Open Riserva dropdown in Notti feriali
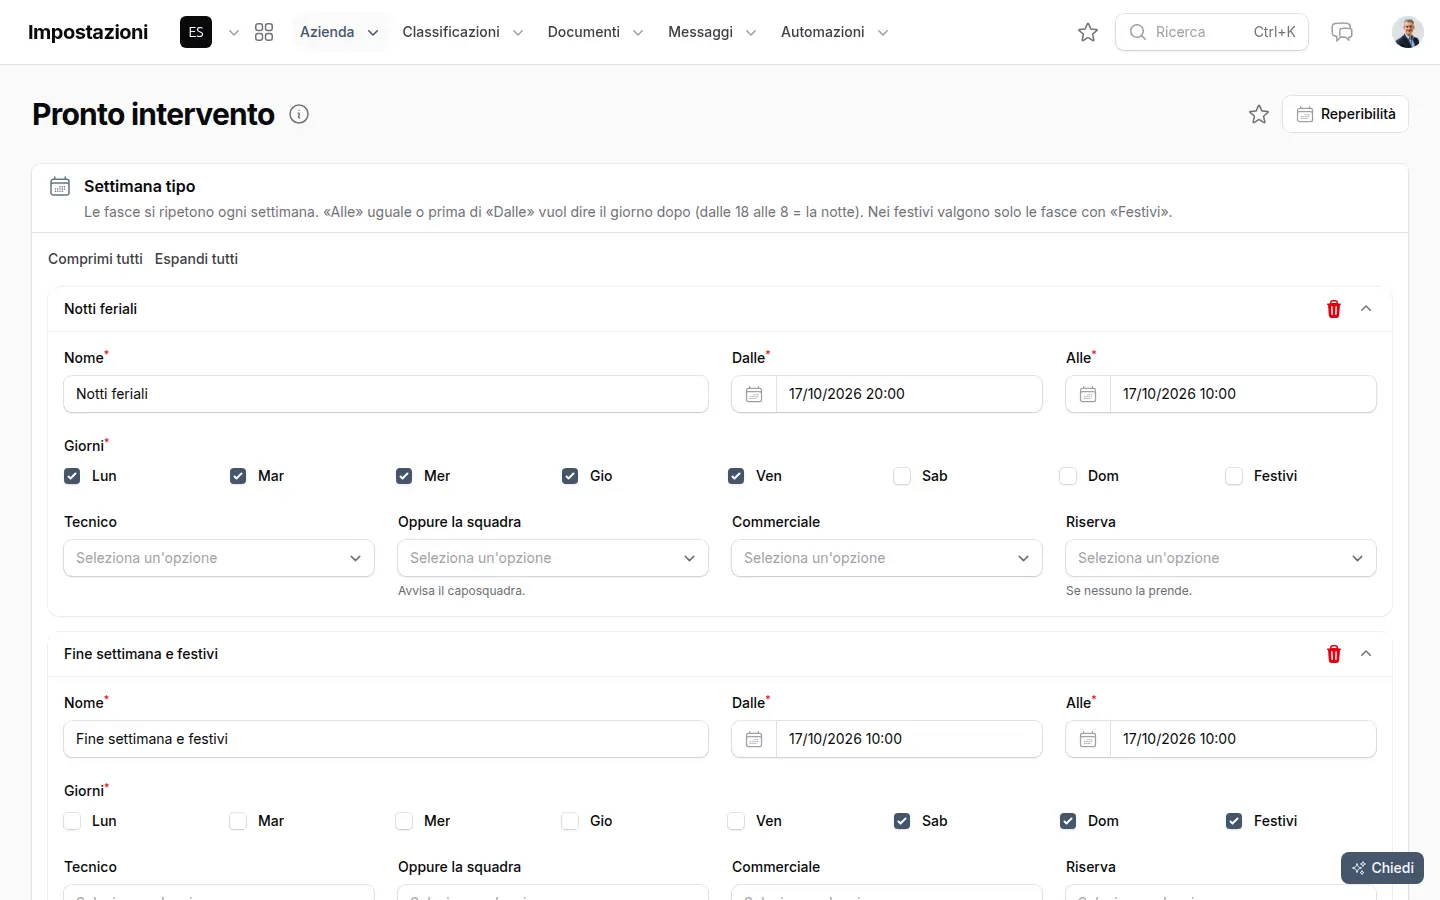 pos(1221,558)
